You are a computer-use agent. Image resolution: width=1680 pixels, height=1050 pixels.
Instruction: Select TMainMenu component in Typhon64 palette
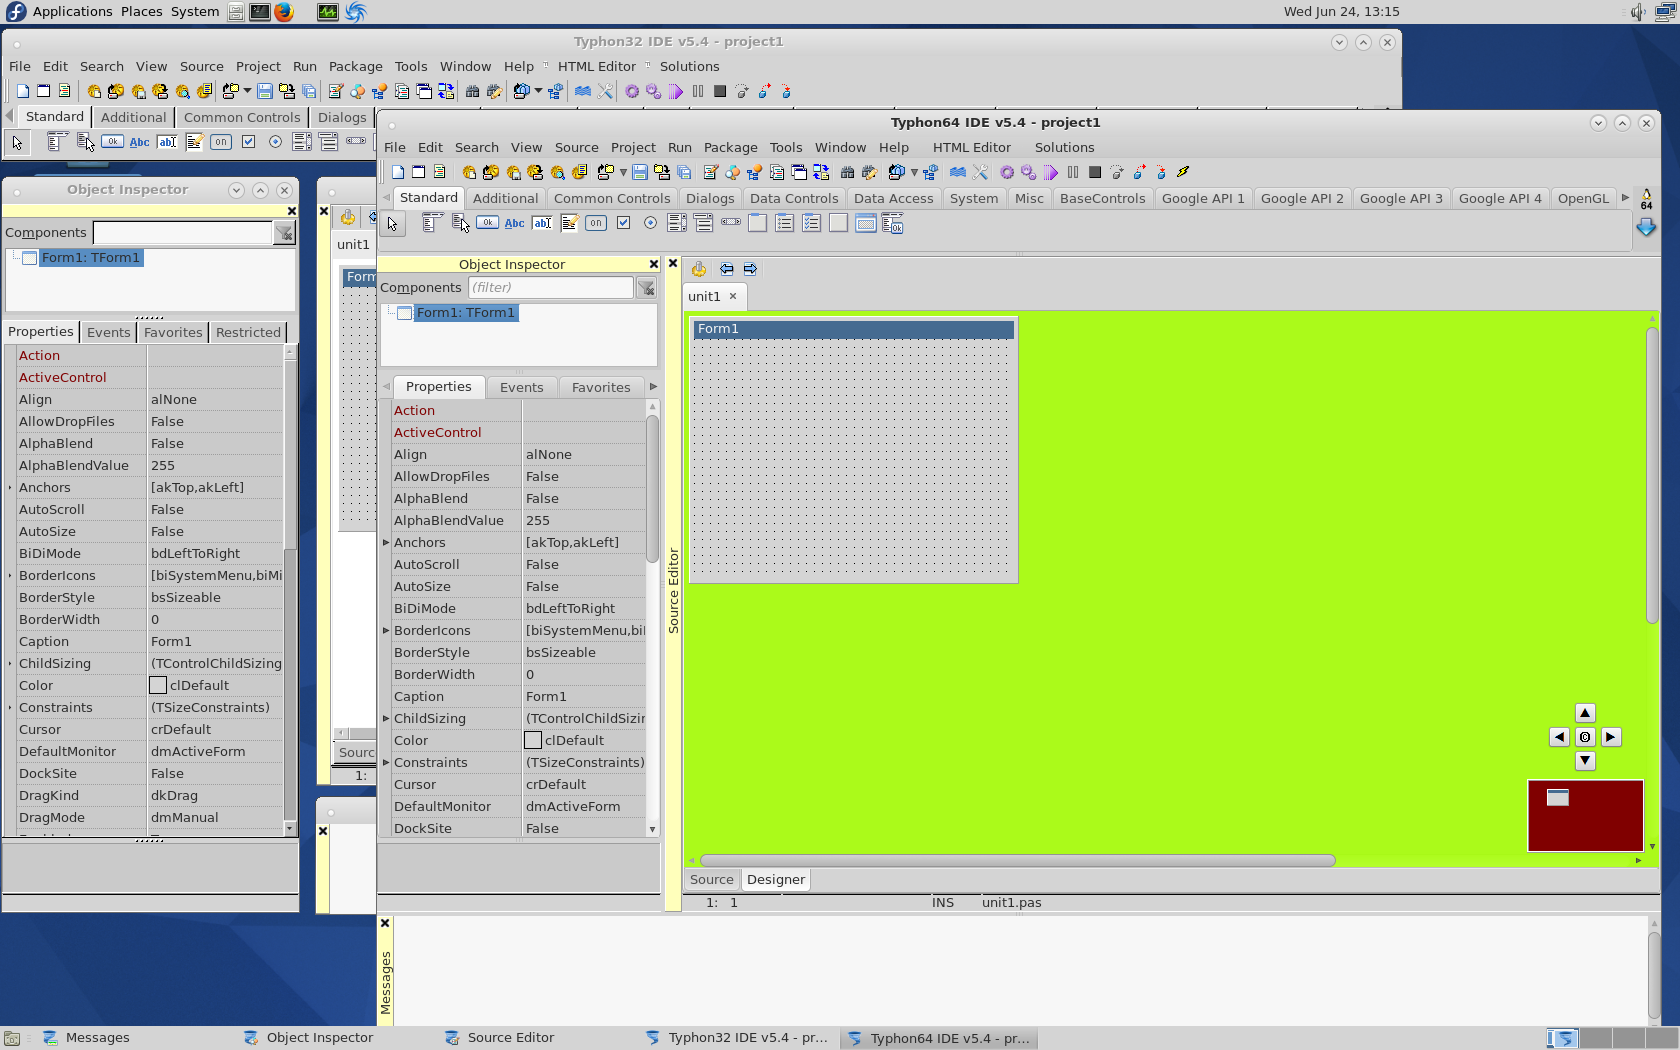[x=432, y=223]
